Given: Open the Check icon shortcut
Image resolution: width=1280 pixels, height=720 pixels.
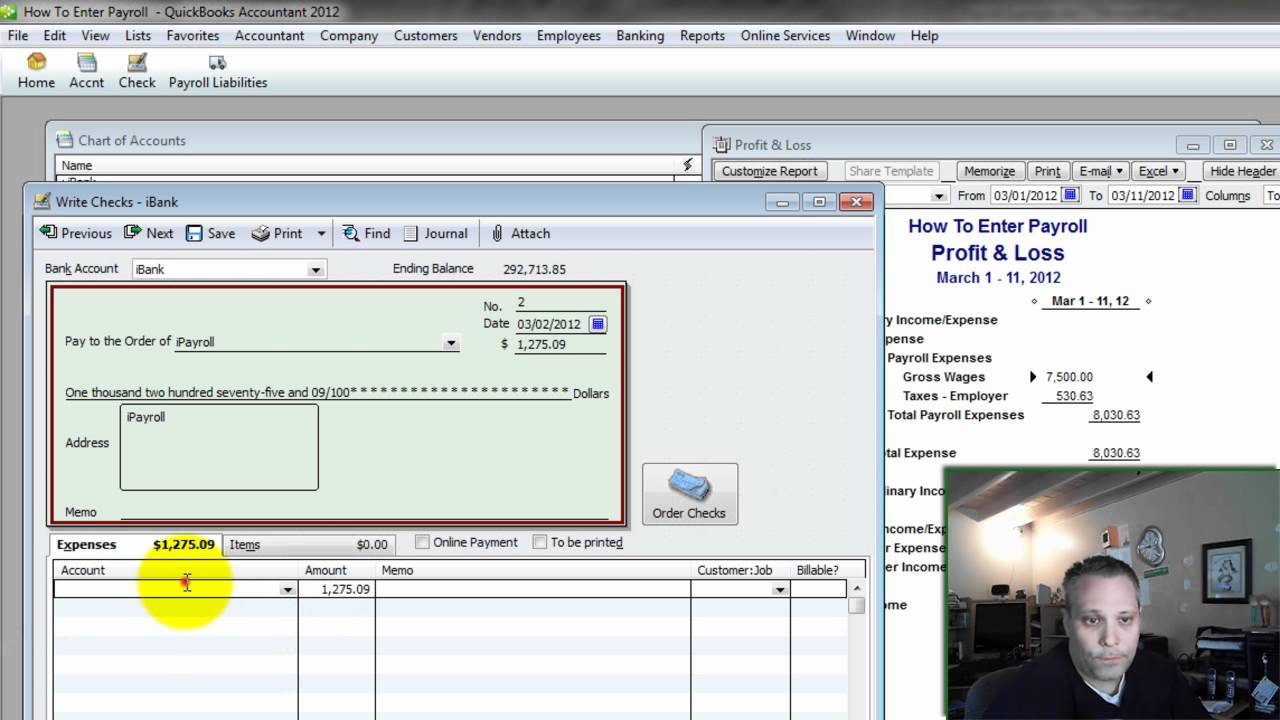Looking at the screenshot, I should pyautogui.click(x=137, y=71).
